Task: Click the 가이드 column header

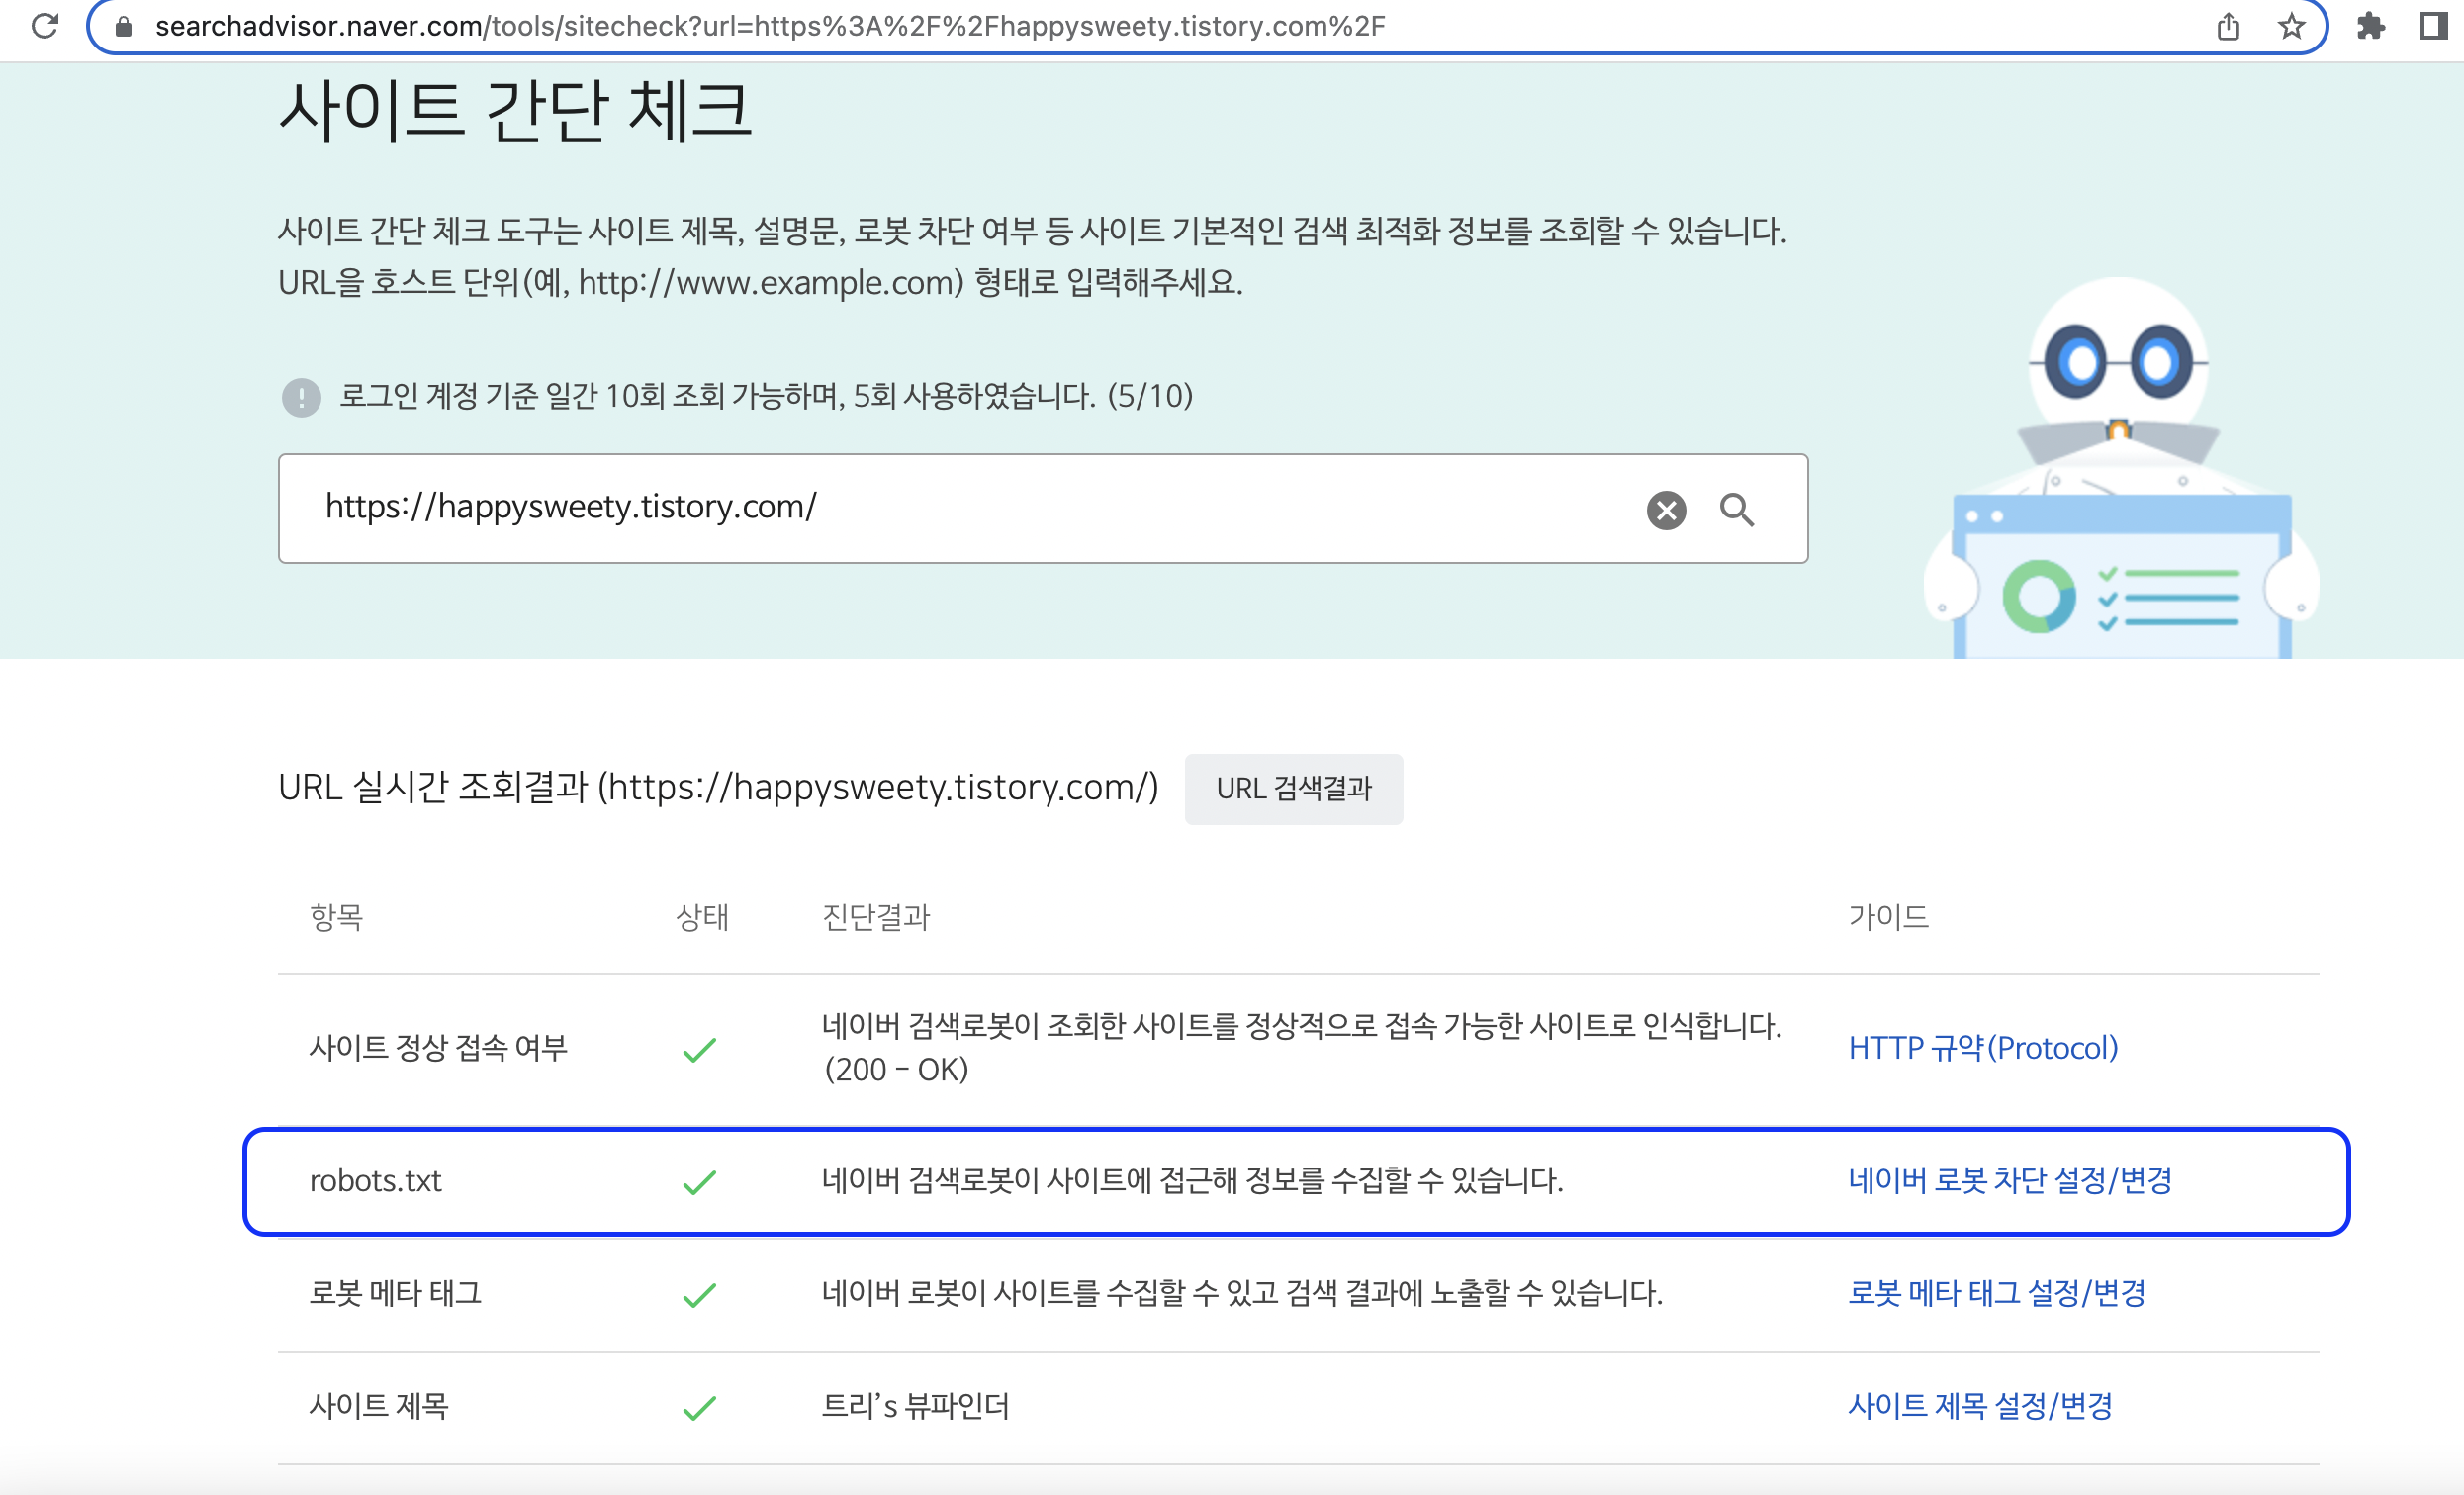Action: (x=1888, y=917)
